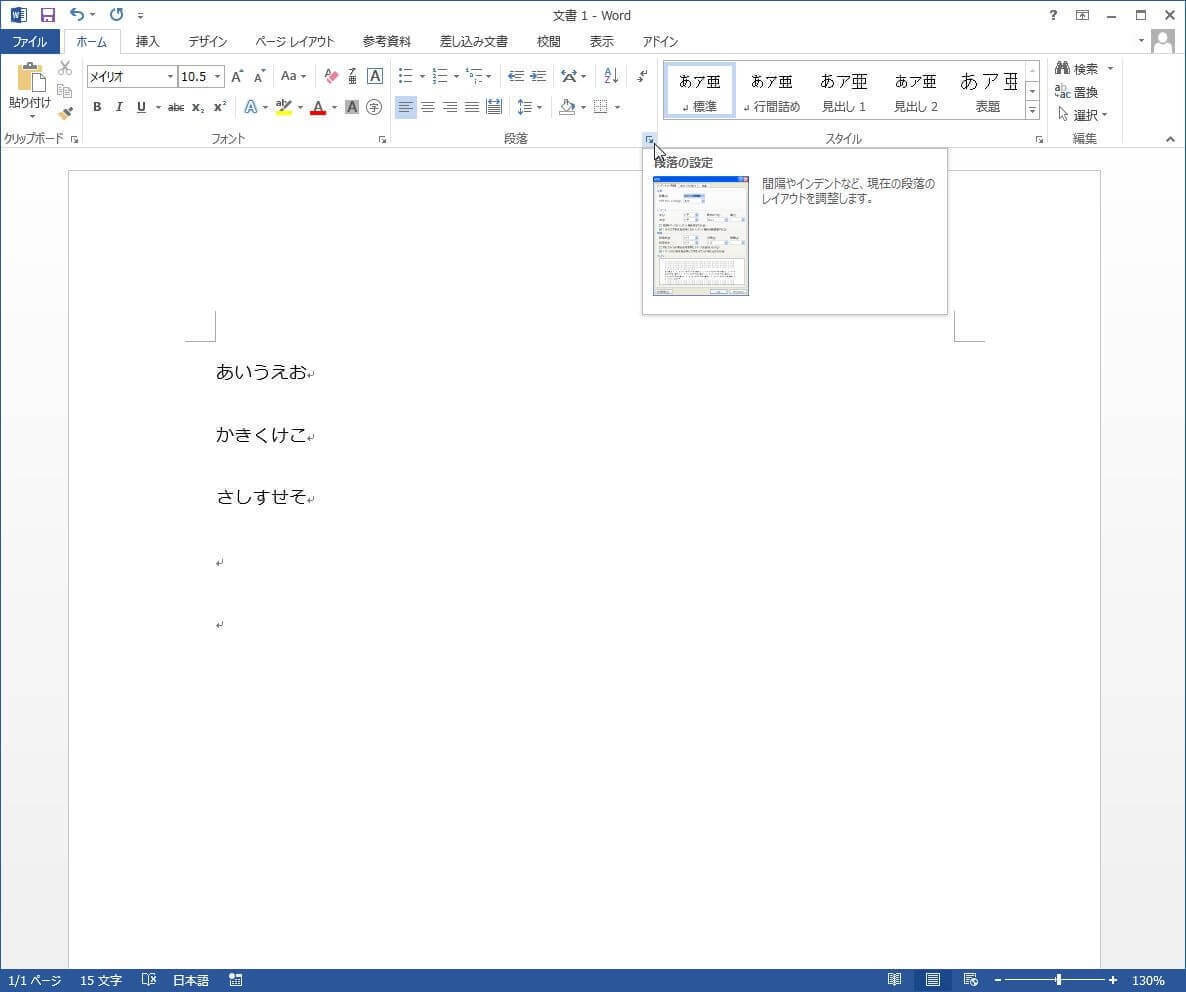This screenshot has height=992, width=1186.
Task: Open the font name dropdown (メイリオ)
Action: (170, 77)
